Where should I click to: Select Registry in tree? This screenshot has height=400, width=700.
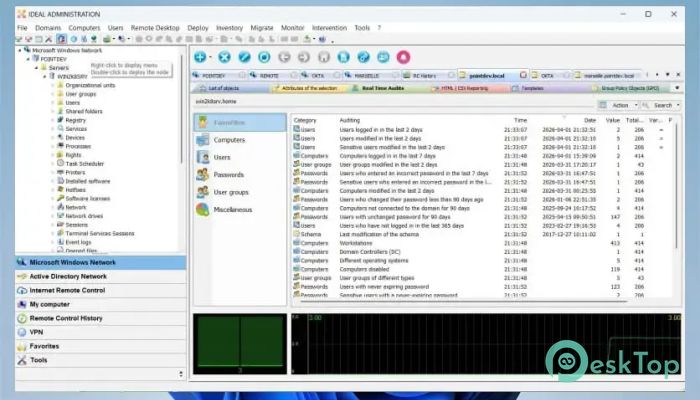[75, 120]
